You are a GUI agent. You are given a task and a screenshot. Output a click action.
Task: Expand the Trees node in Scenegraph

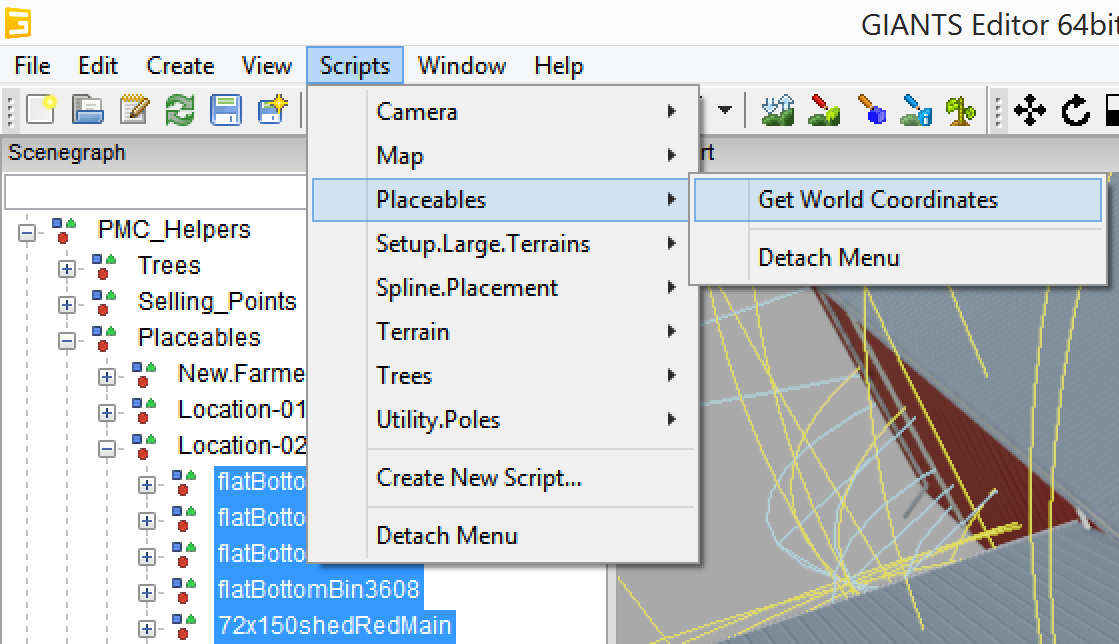(x=67, y=268)
